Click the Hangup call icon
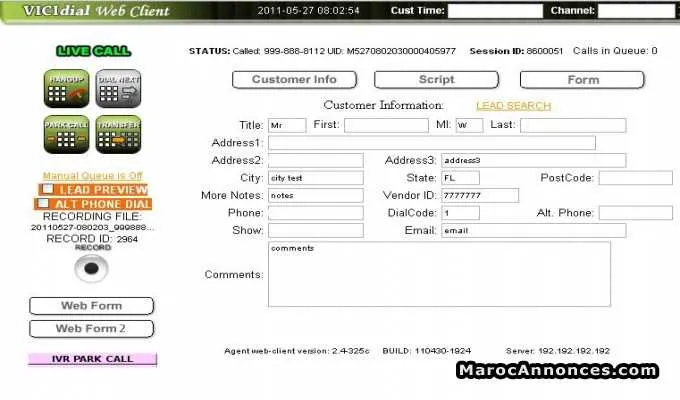Viewport: 680px width, 400px height. tap(66, 89)
